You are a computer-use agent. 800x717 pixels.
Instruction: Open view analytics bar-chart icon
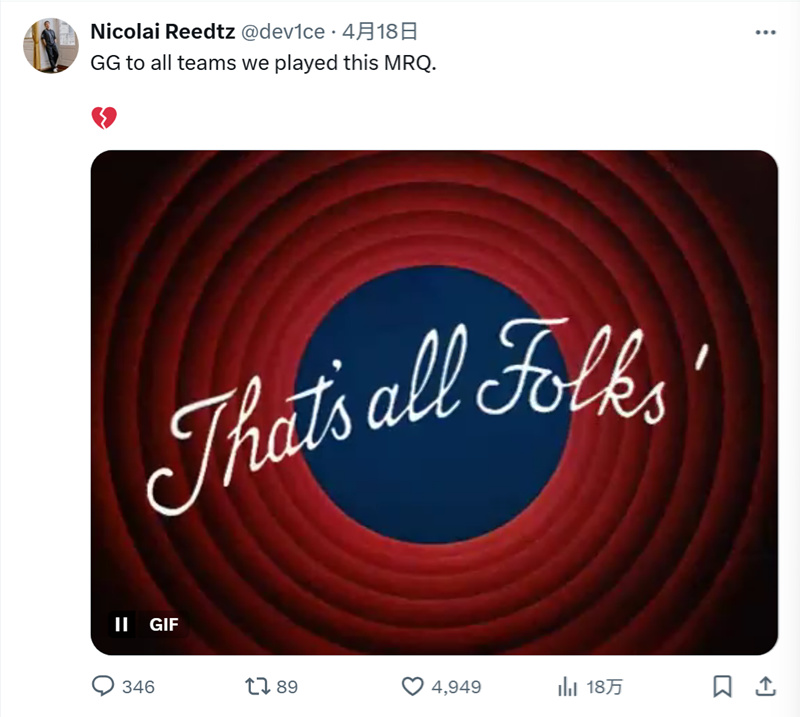click(567, 686)
